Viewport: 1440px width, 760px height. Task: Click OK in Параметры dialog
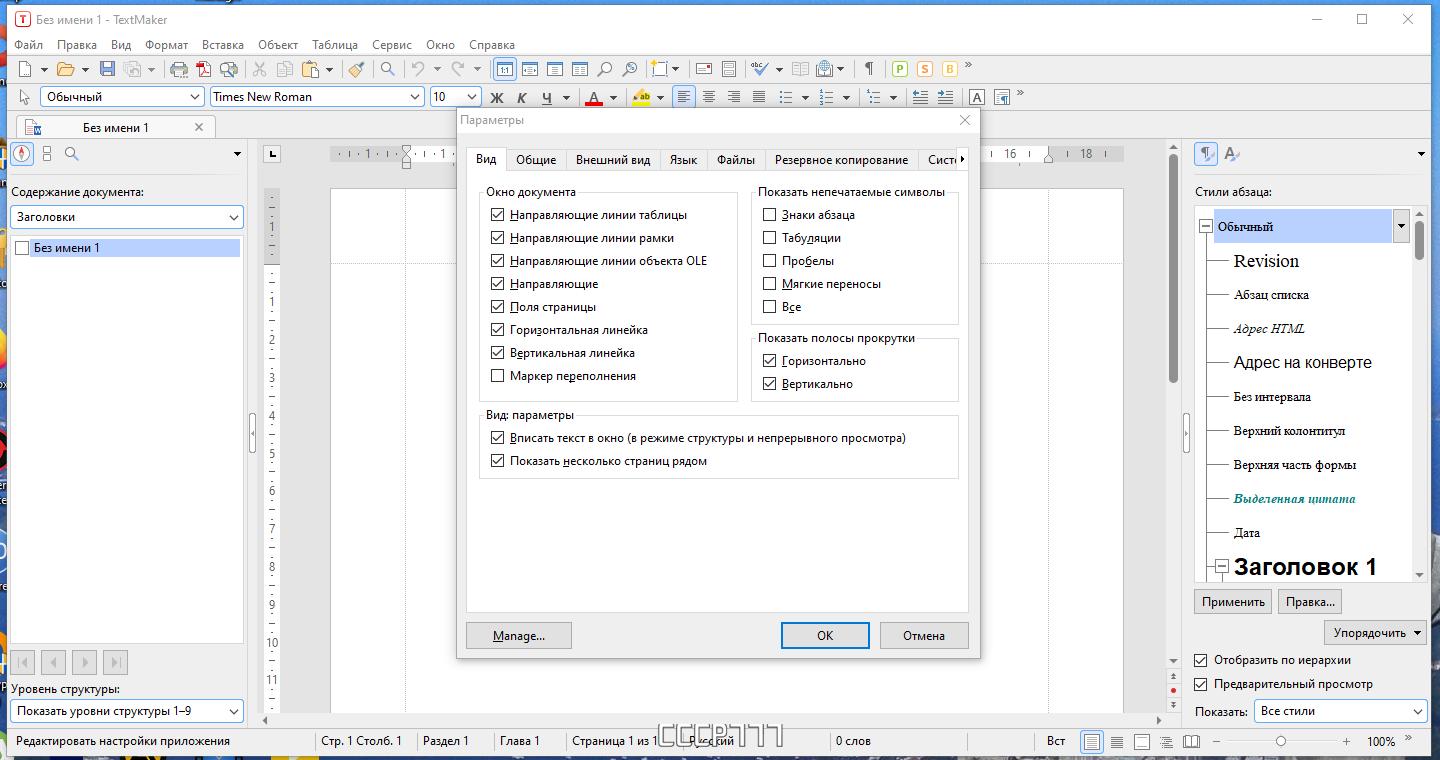(x=825, y=636)
